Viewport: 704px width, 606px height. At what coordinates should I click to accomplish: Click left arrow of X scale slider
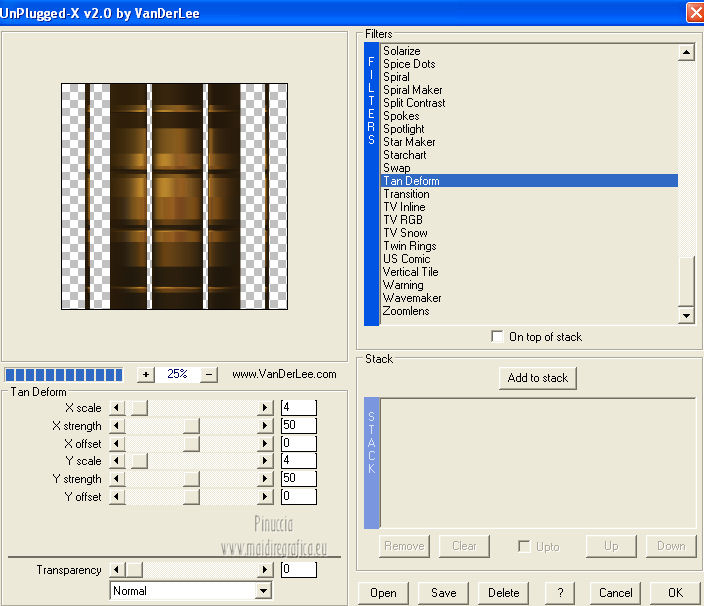(117, 408)
